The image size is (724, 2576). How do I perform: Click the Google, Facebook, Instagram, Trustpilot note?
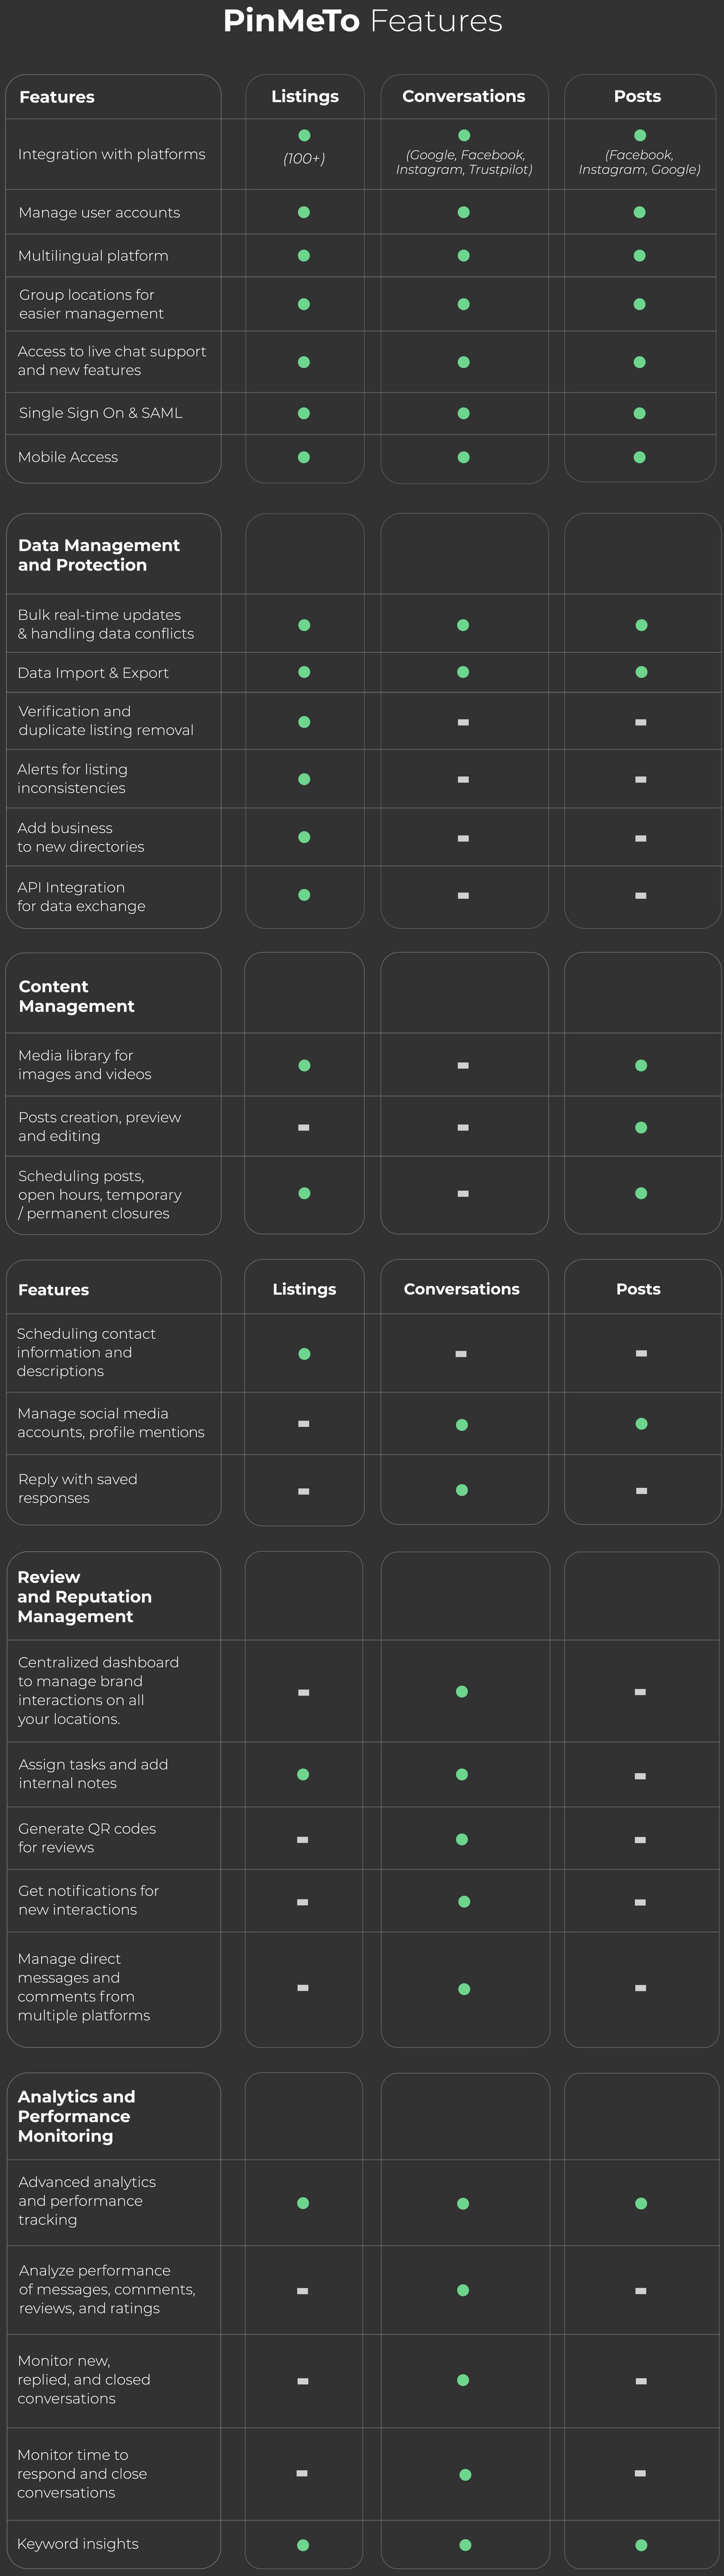[x=464, y=162]
